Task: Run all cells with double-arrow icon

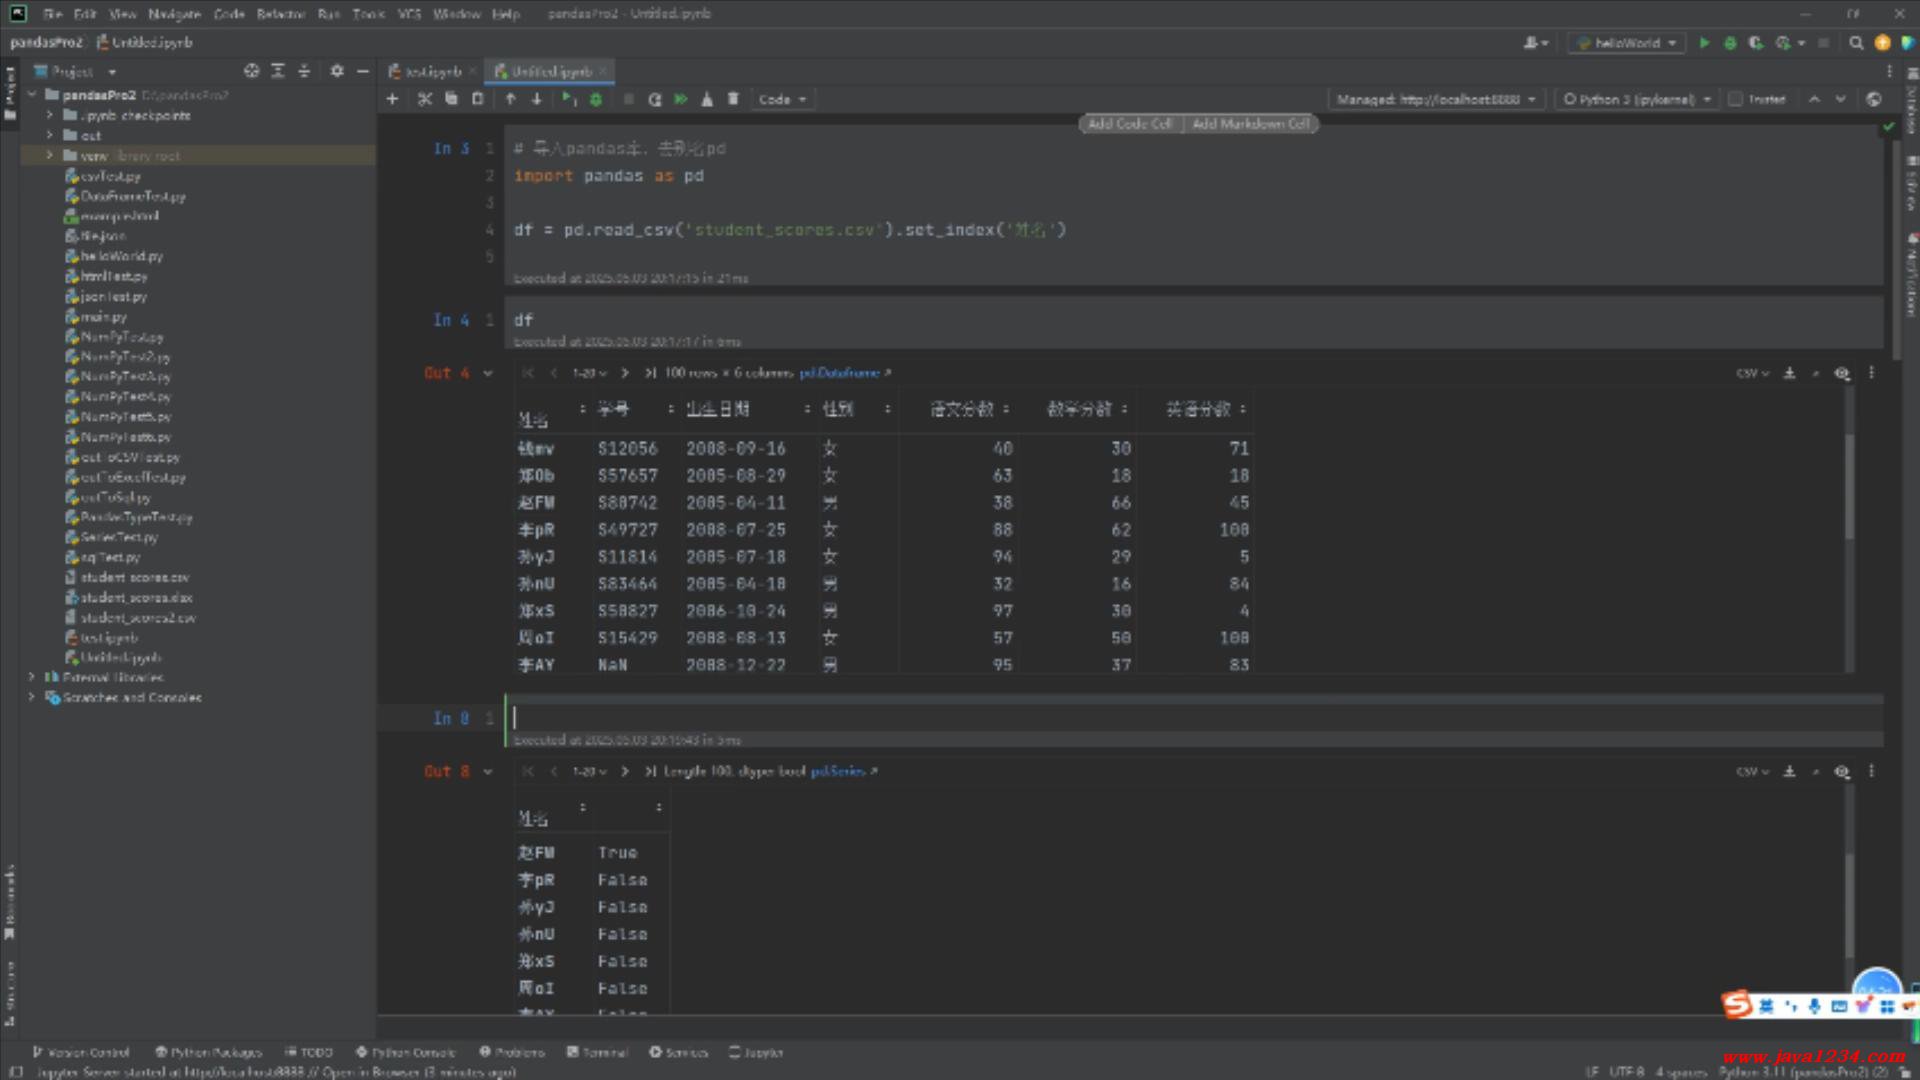Action: (681, 99)
